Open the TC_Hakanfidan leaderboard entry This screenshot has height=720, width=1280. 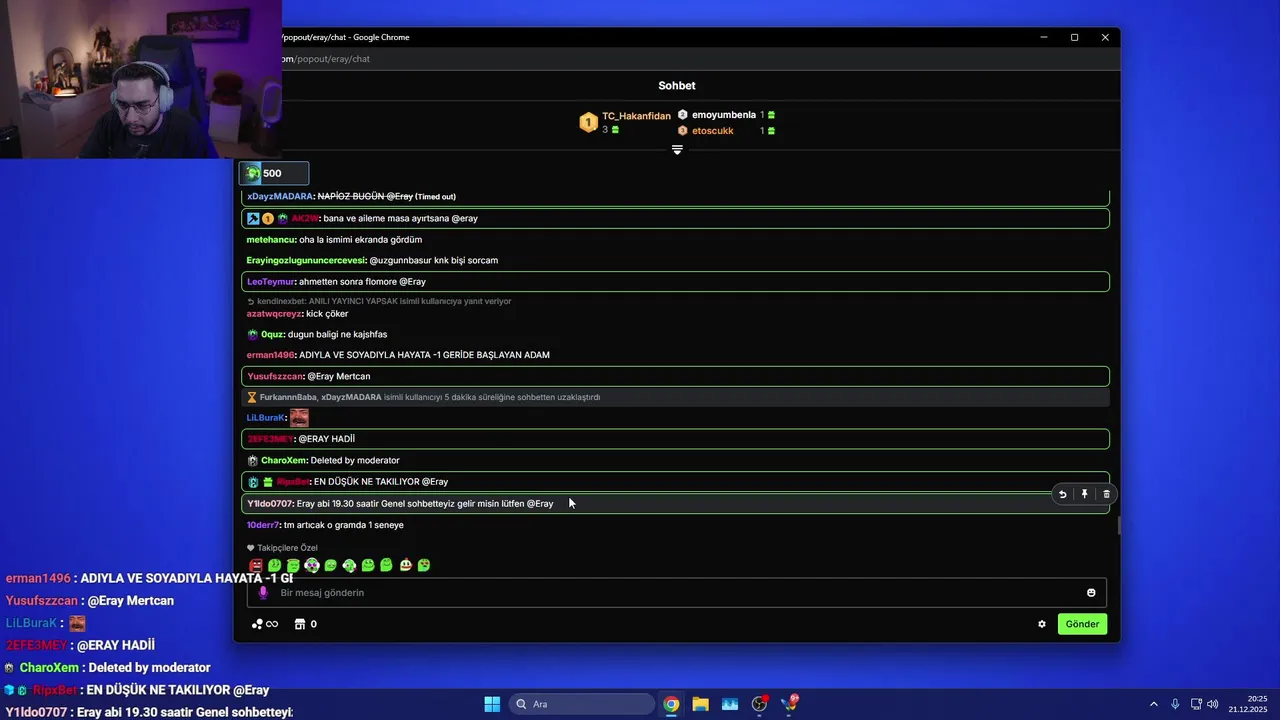(626, 122)
